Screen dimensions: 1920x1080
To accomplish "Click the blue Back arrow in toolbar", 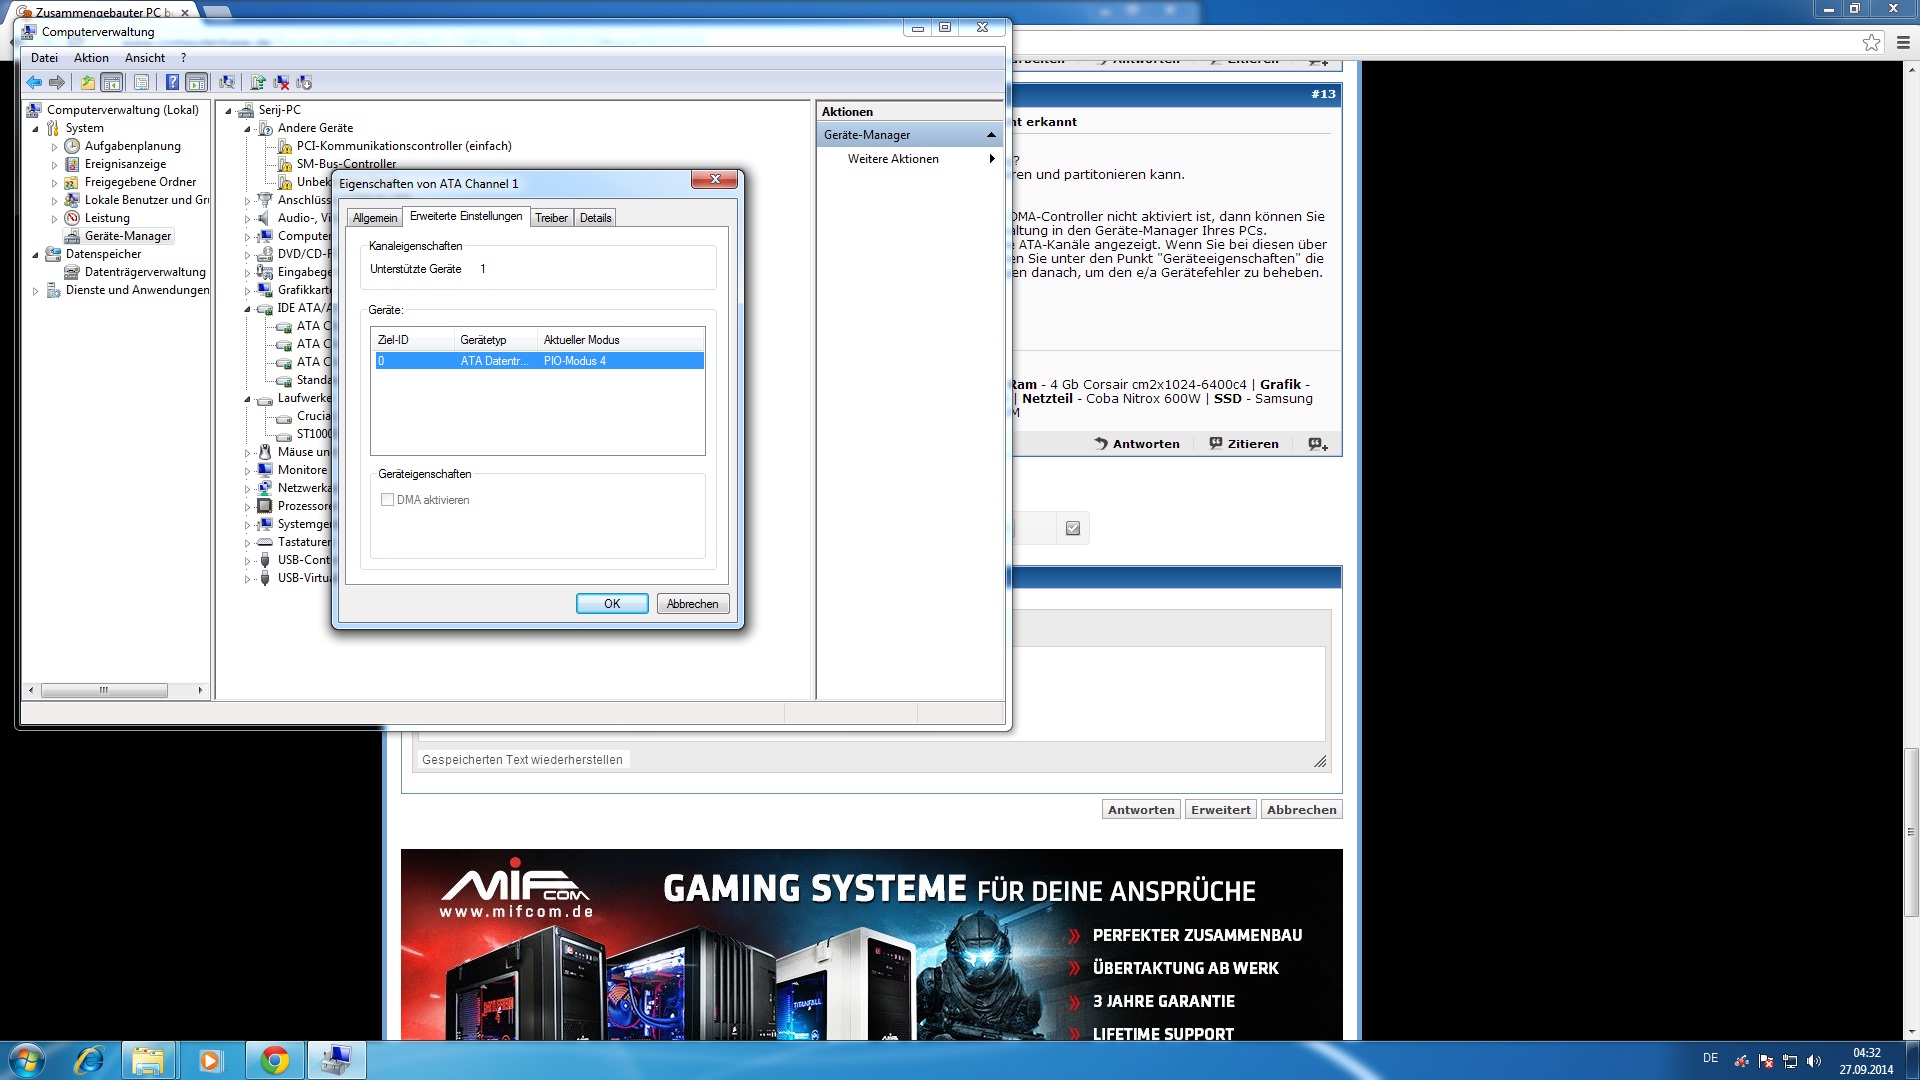I will point(34,82).
